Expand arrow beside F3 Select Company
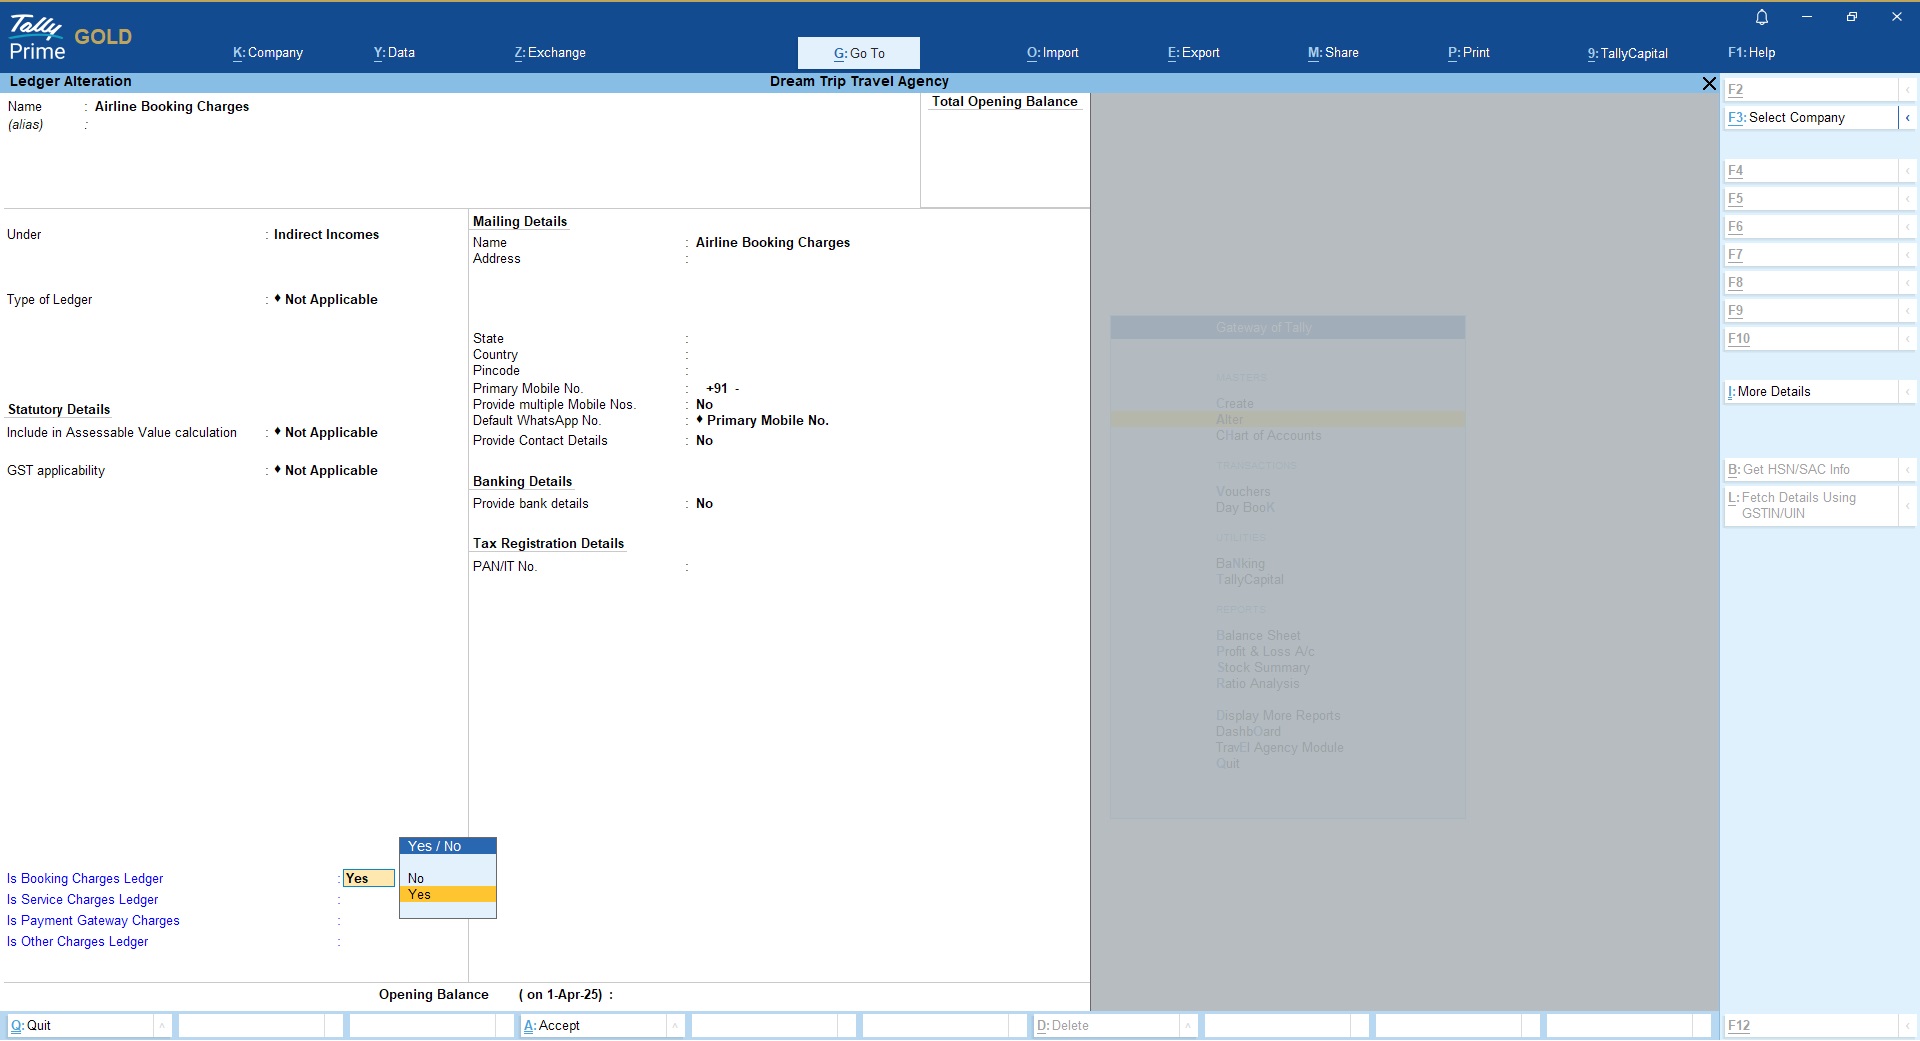Screen dimensions: 1920x1041 pos(1907,118)
